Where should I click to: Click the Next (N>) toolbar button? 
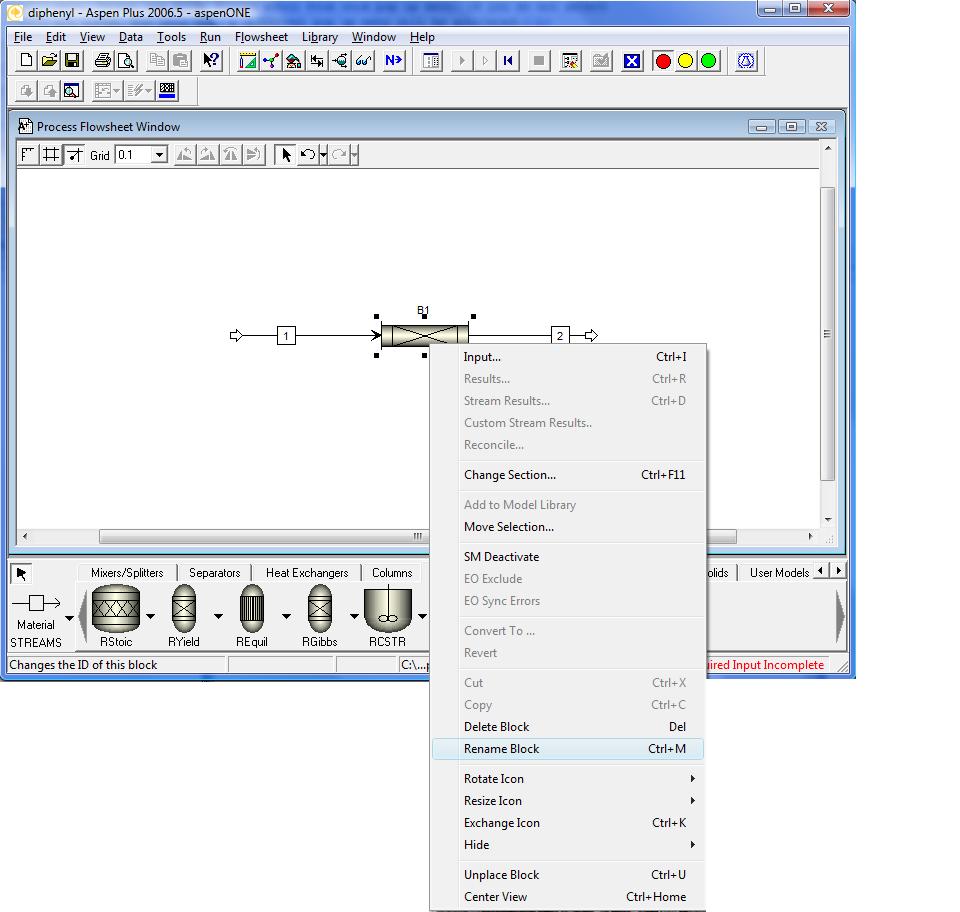[394, 61]
